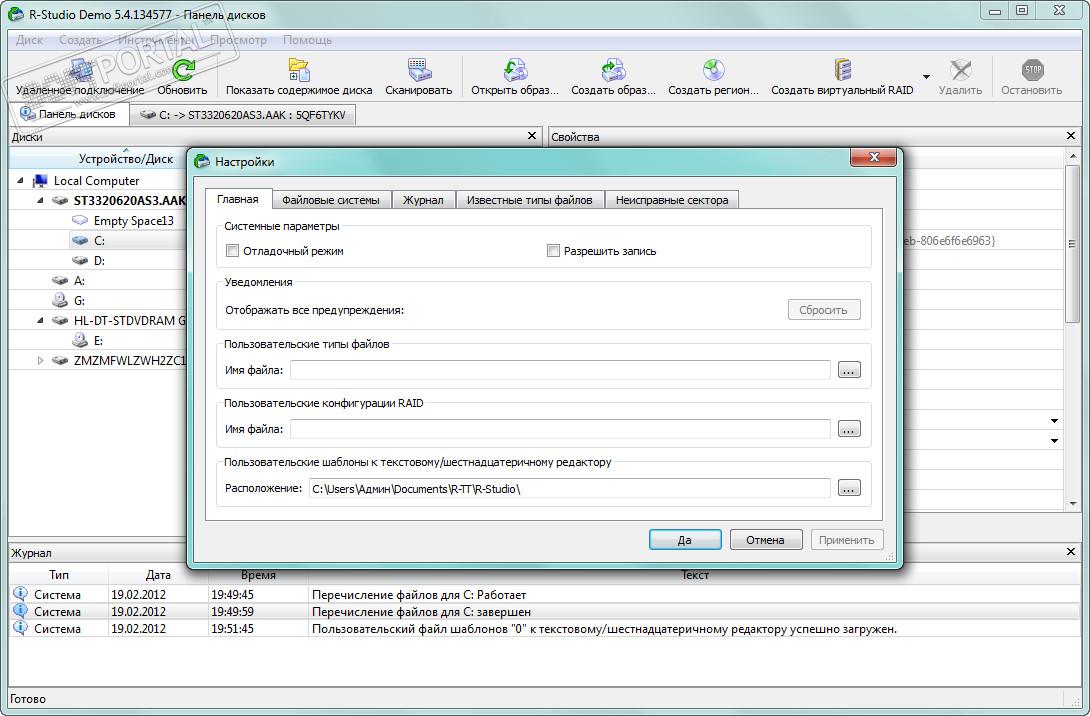This screenshot has width=1090, height=716.
Task: Click info icon of 19:51:45 log entry
Action: [20, 628]
